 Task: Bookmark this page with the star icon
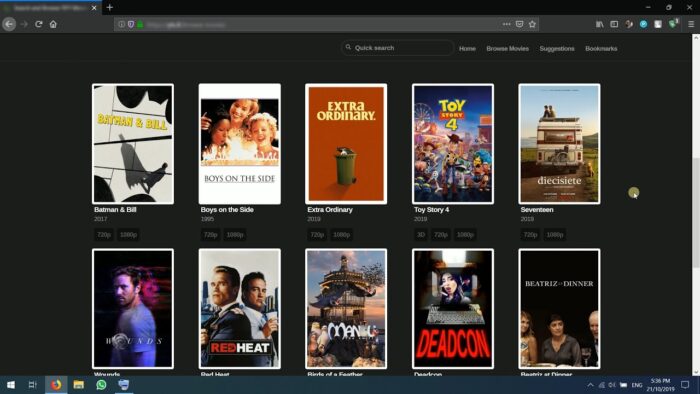pos(532,24)
